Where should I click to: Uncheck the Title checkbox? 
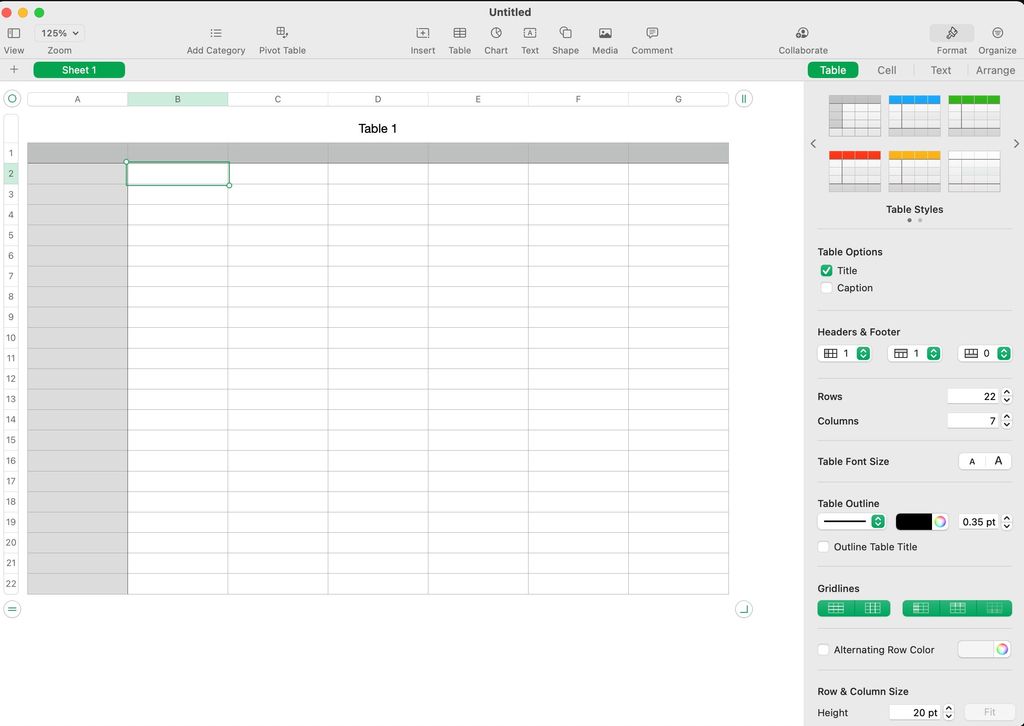click(x=826, y=270)
